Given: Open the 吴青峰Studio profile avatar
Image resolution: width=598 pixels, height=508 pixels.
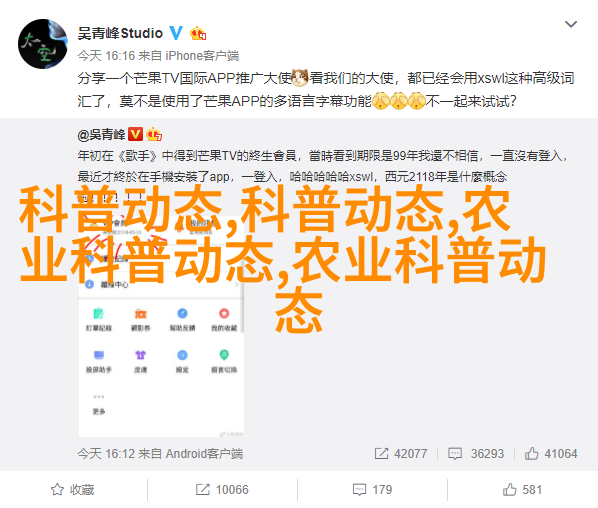Looking at the screenshot, I should [43, 44].
